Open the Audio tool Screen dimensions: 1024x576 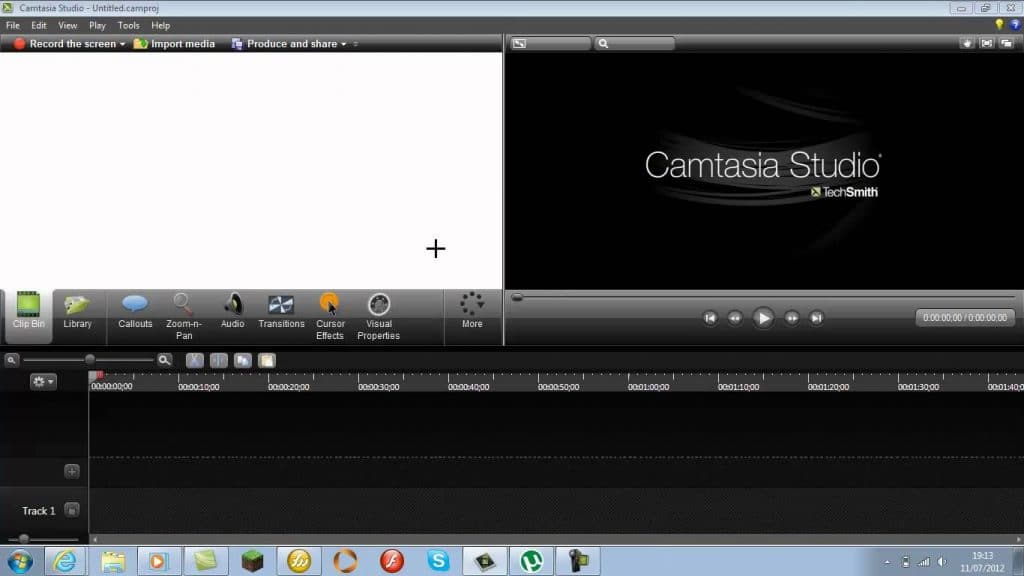tap(232, 311)
